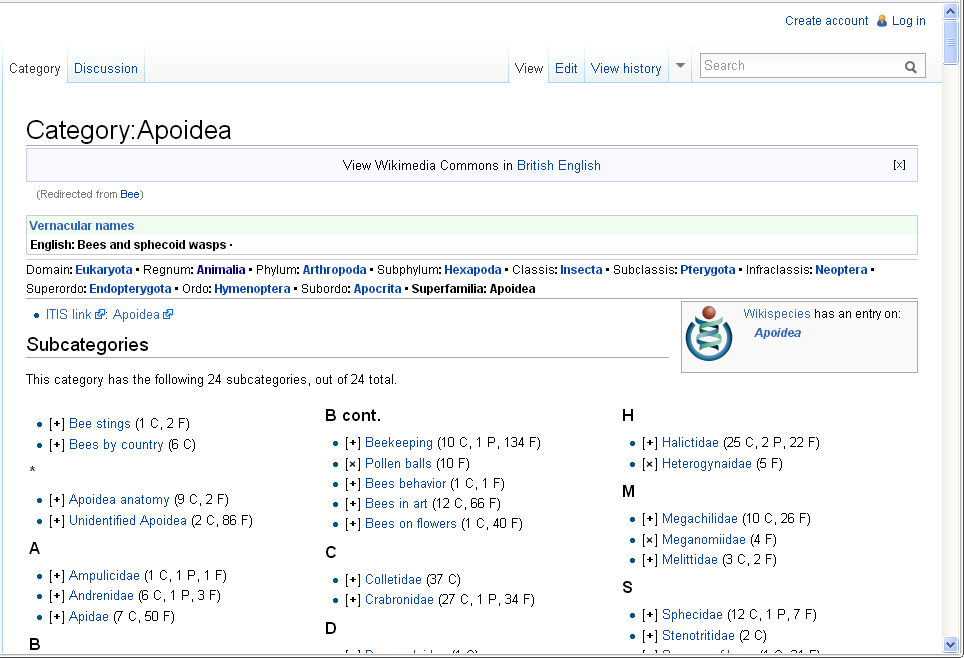The image size is (964, 658).
Task: Switch to the Discussion tab
Action: point(106,69)
